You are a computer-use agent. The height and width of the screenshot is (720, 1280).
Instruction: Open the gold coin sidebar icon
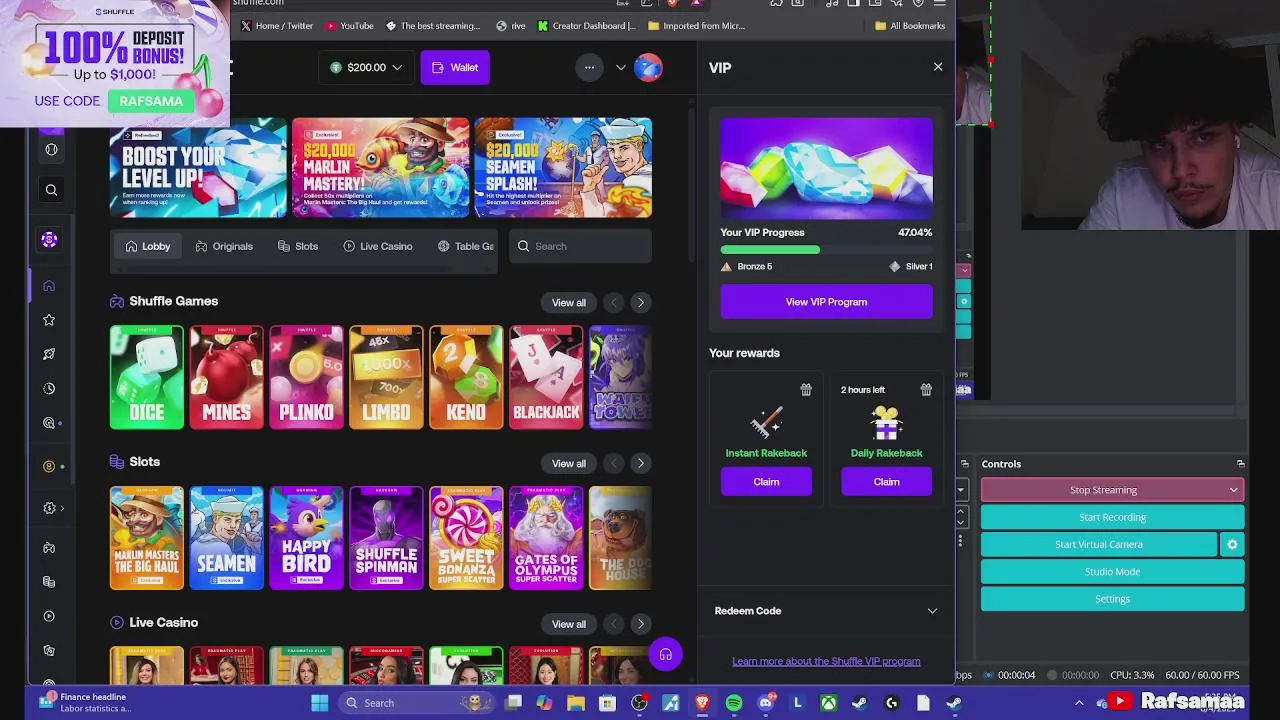coord(49,466)
